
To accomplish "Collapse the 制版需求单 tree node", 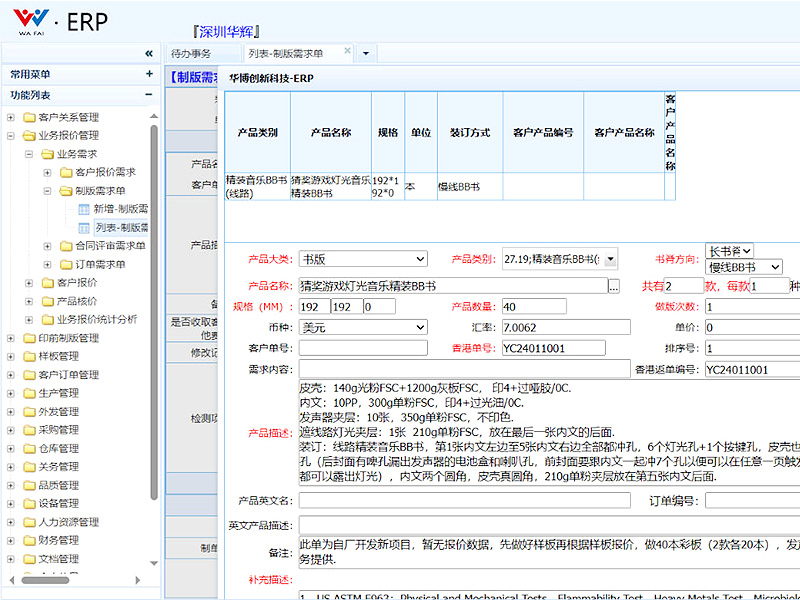I will pos(47,191).
